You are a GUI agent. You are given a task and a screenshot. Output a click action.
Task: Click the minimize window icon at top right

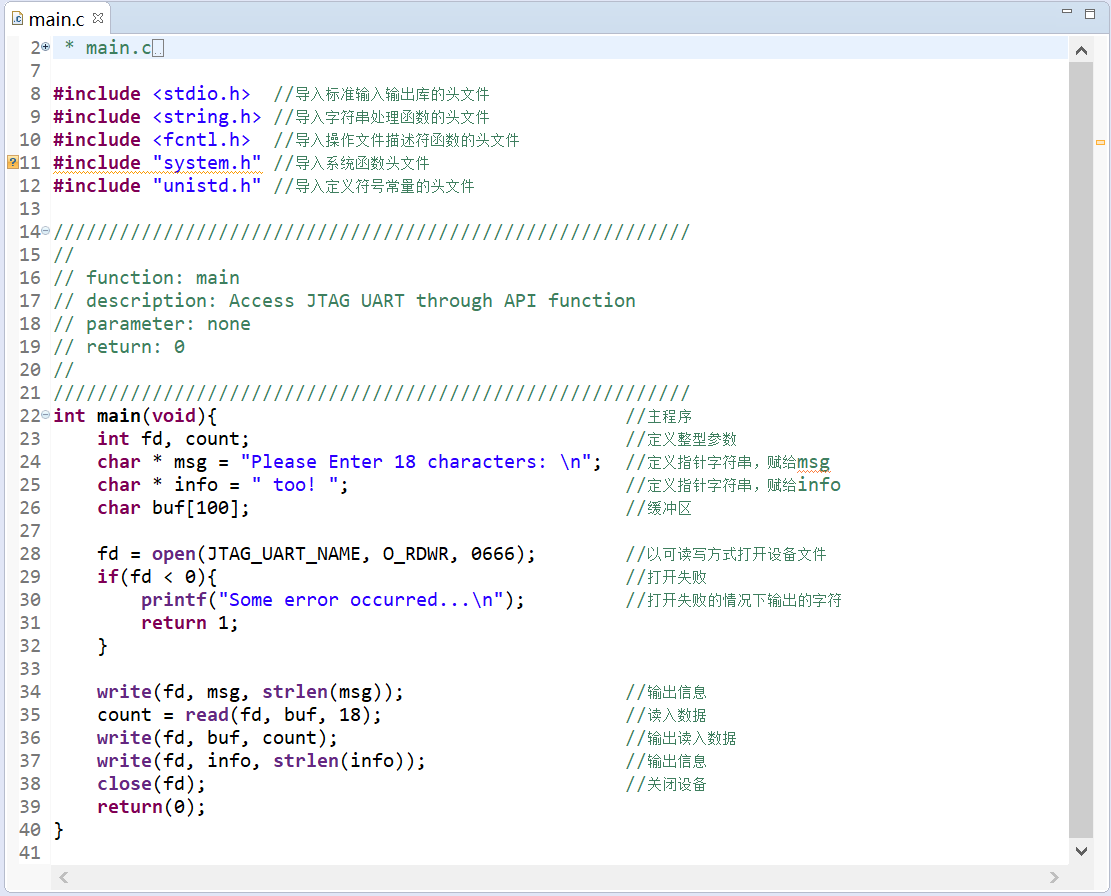(1065, 10)
